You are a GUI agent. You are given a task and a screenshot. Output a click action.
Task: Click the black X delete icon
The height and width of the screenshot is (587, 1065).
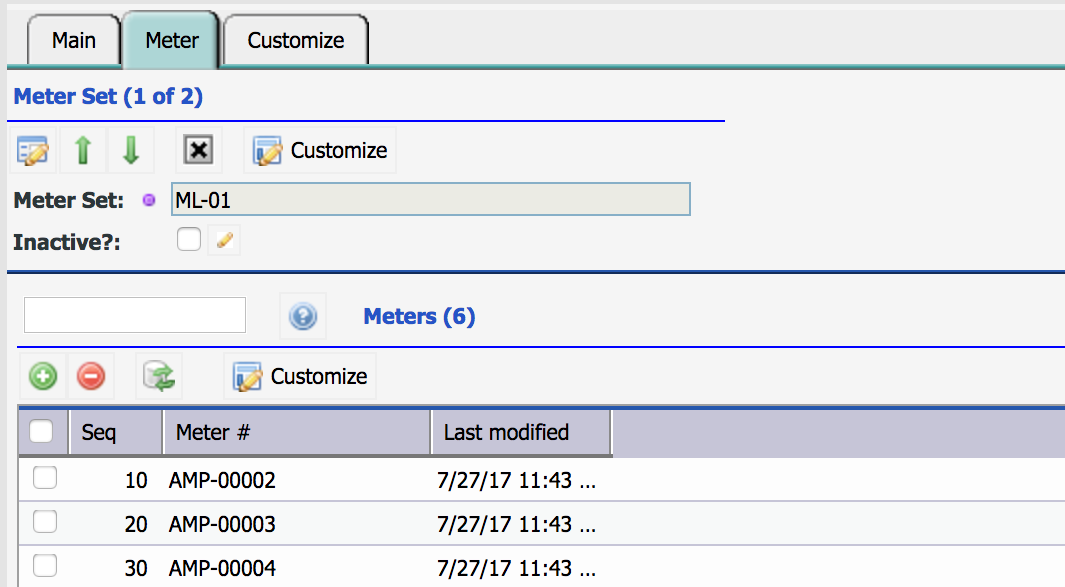(x=198, y=150)
